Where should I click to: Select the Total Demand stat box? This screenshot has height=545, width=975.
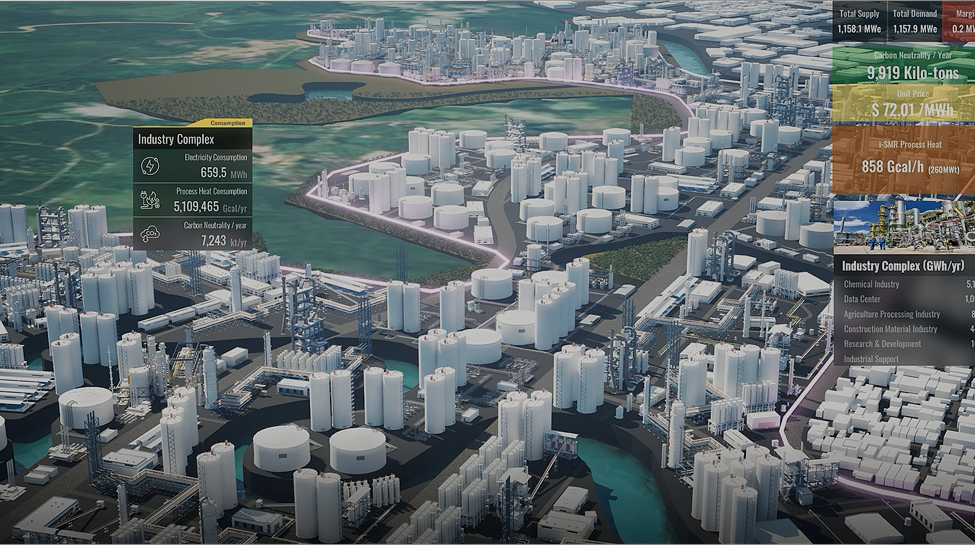(x=914, y=21)
